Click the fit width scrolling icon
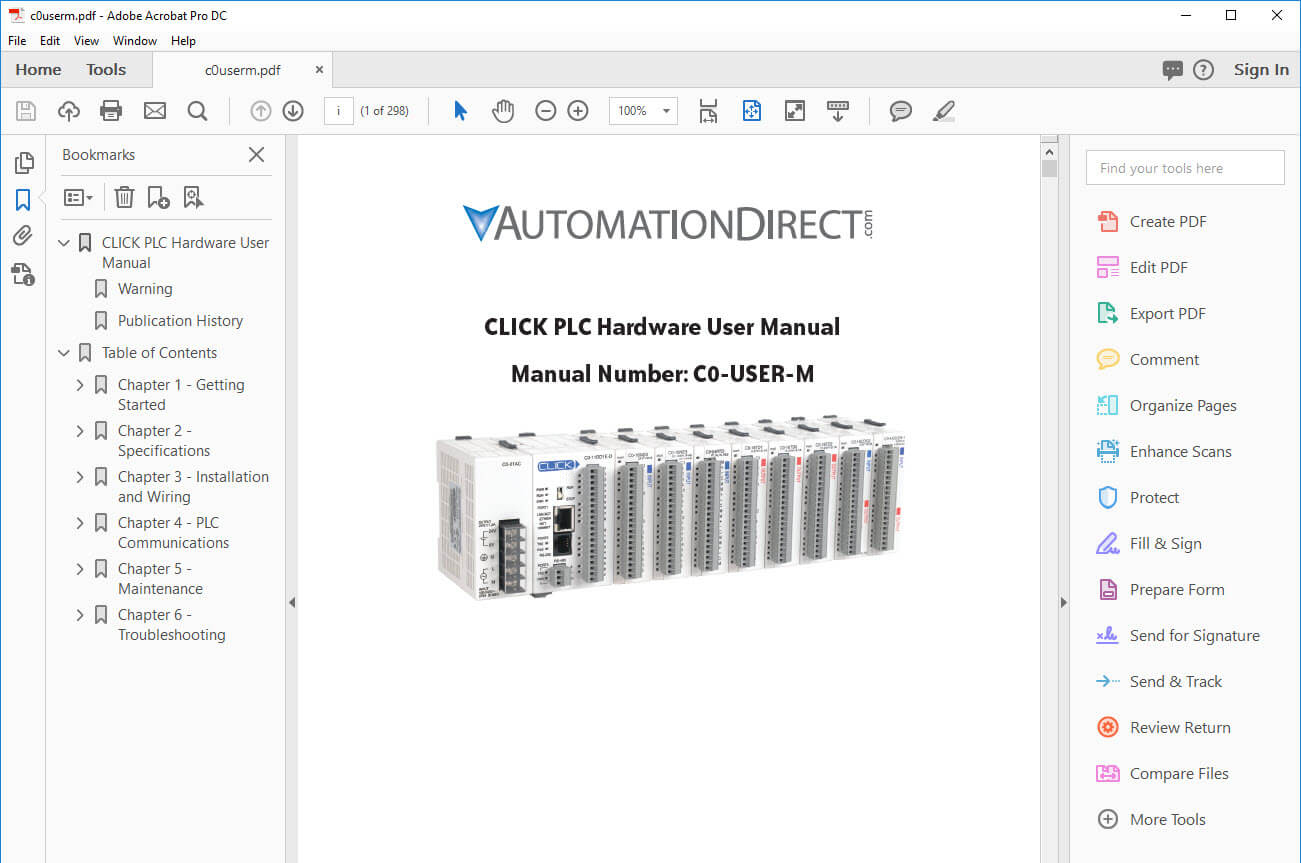 coord(708,111)
